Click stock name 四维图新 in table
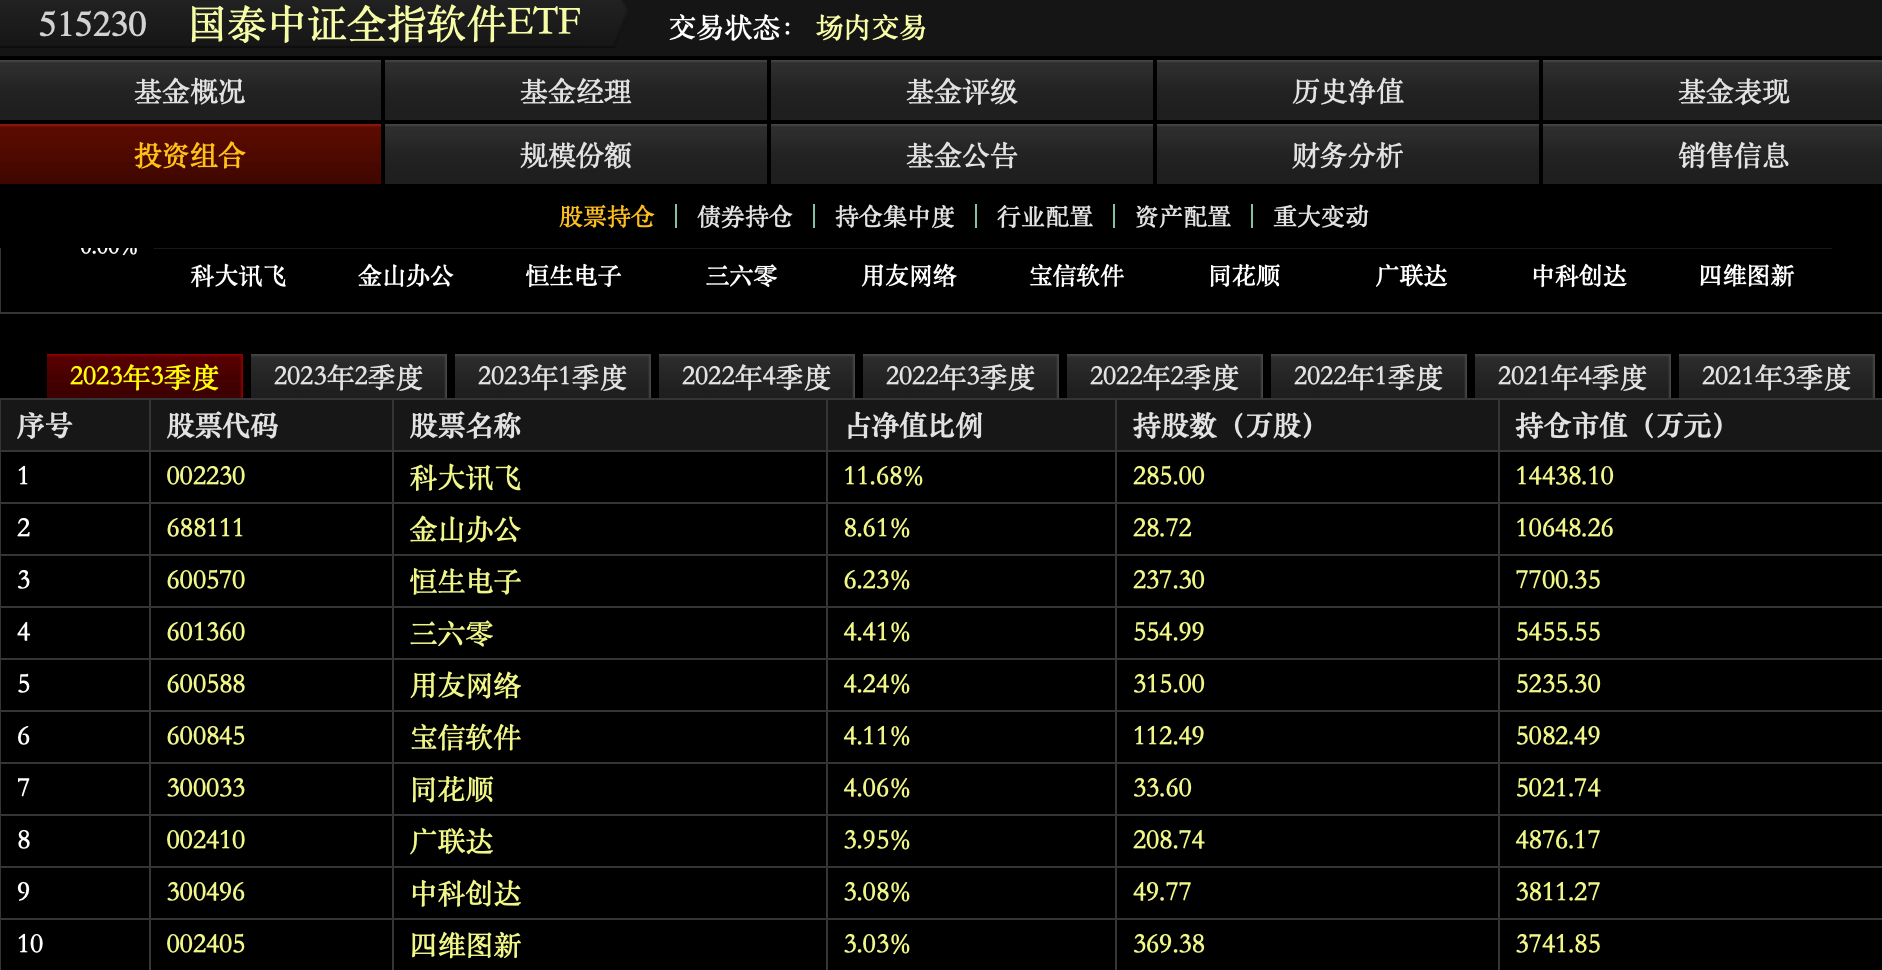 coord(465,946)
